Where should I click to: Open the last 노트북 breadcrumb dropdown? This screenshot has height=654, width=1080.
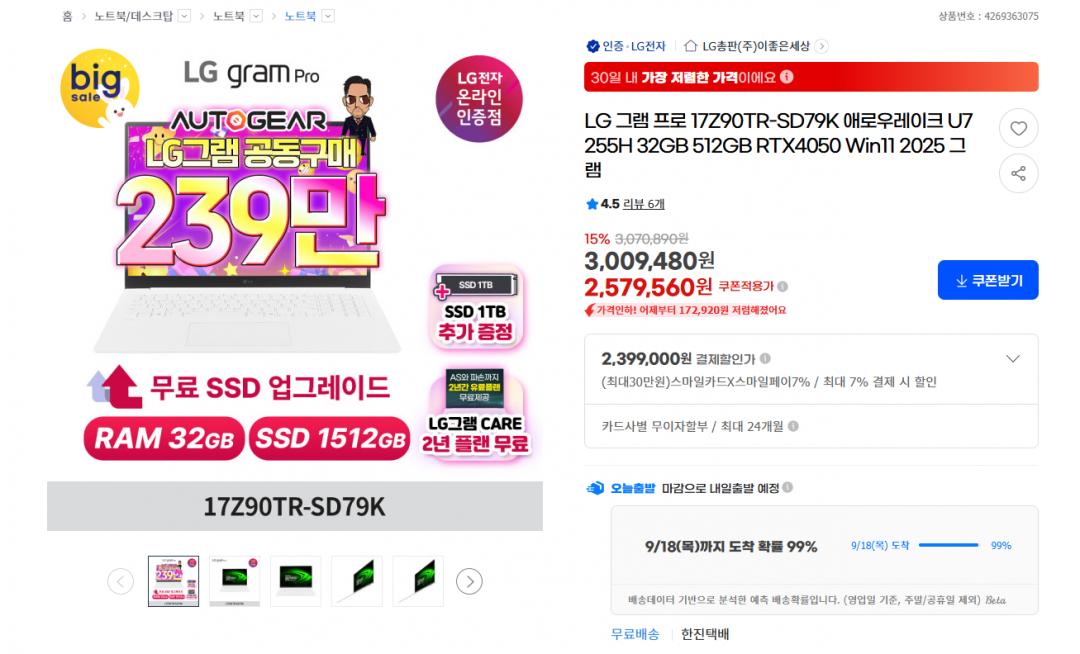328,16
